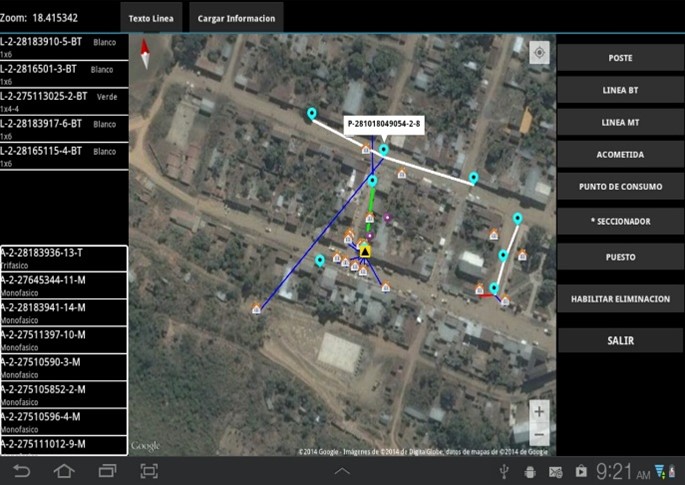This screenshot has width=685, height=485.
Task: Select line L-2-28183917-6-BT
Action: (x=64, y=129)
